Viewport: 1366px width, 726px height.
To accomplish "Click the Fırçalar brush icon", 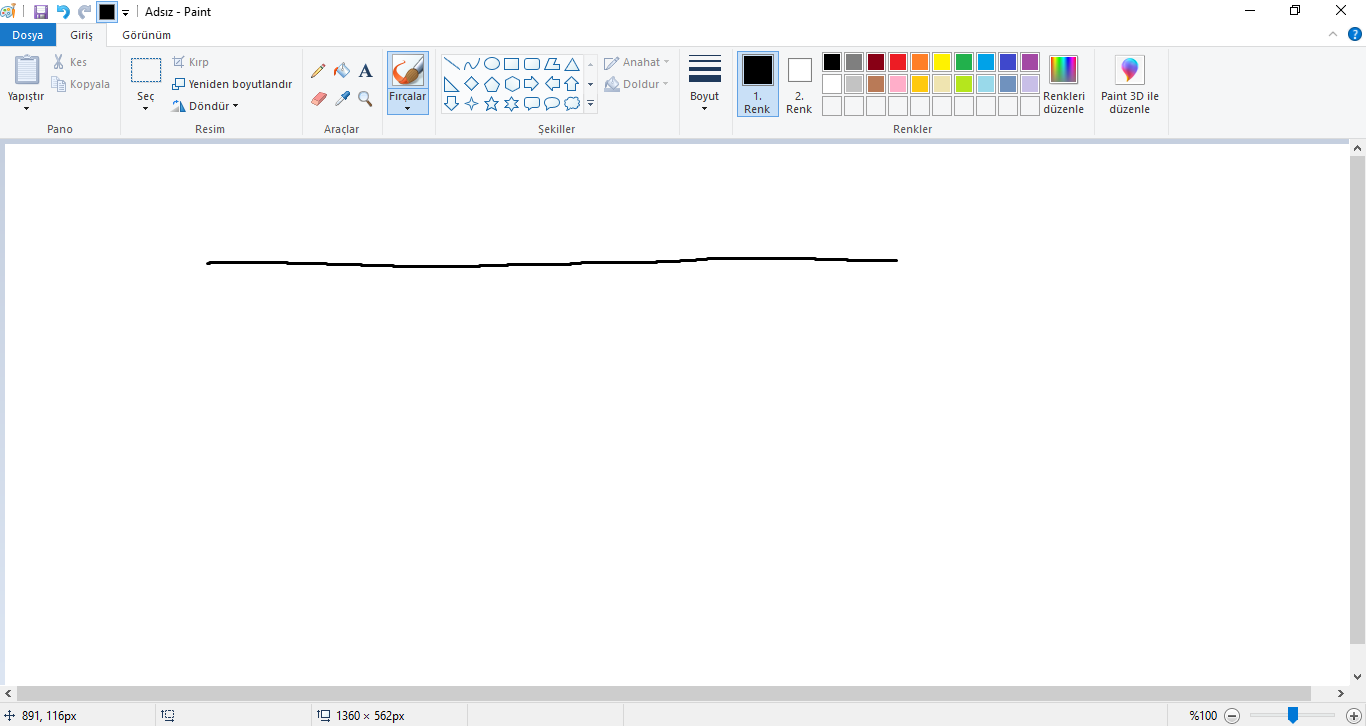I will (408, 70).
